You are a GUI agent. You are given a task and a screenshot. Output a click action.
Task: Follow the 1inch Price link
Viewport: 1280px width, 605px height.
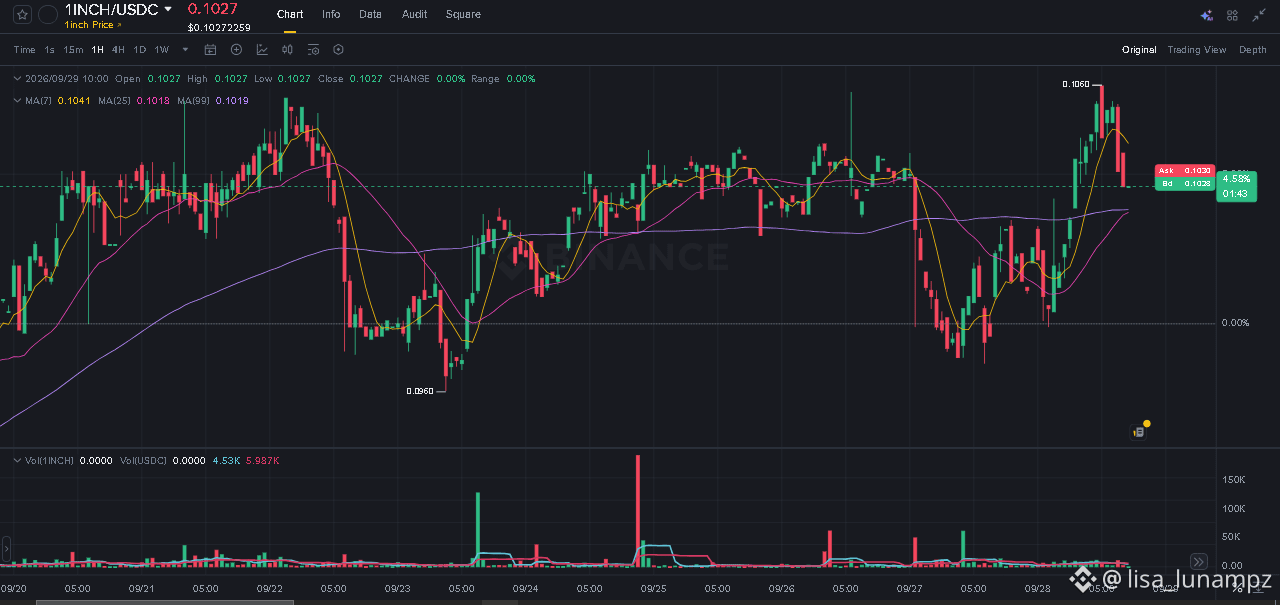(x=92, y=25)
